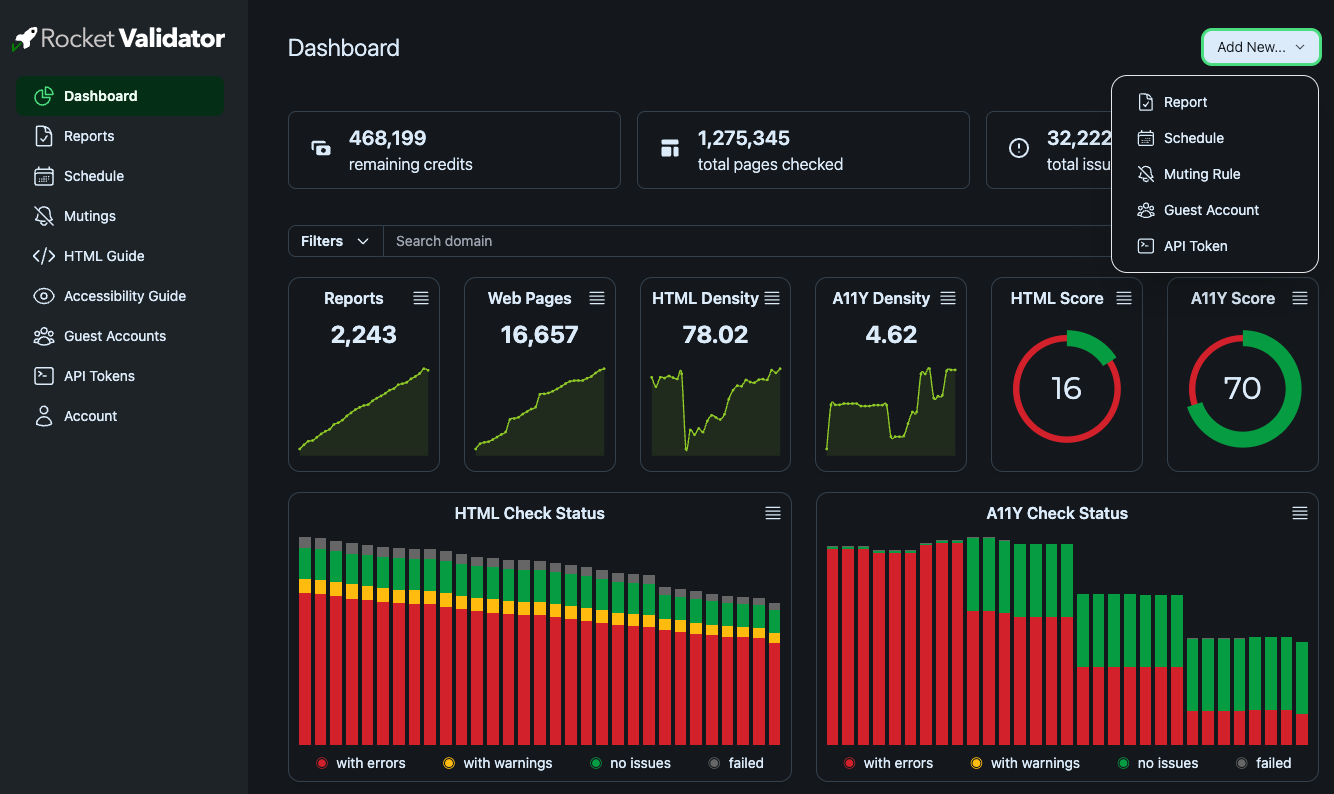The image size is (1334, 794).
Task: Open the A11Y Density chart menu
Action: pos(948,298)
